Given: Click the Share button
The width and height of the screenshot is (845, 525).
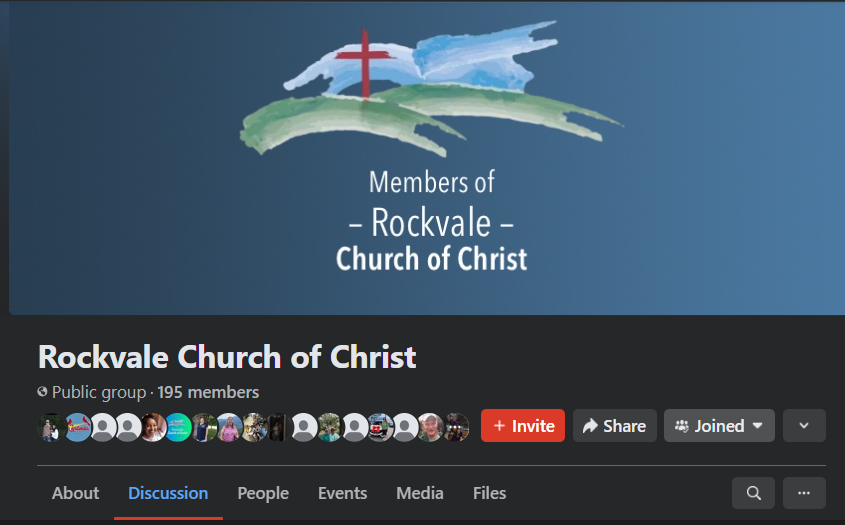Looking at the screenshot, I should (x=615, y=425).
